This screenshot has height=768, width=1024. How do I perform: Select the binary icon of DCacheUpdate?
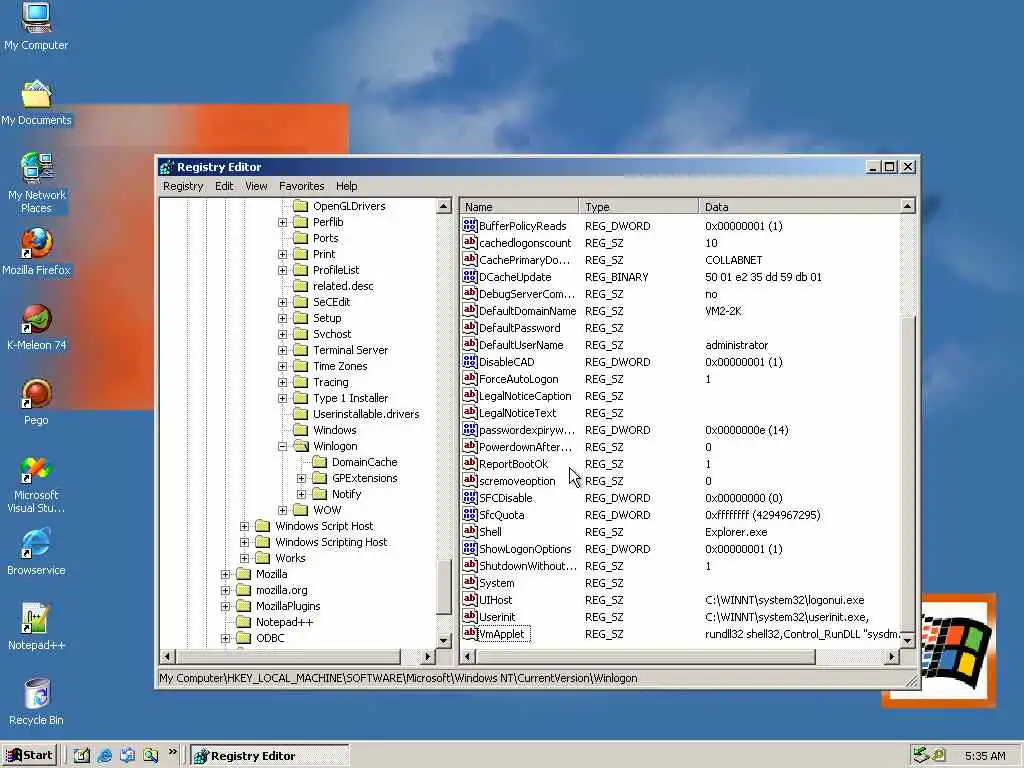[470, 276]
